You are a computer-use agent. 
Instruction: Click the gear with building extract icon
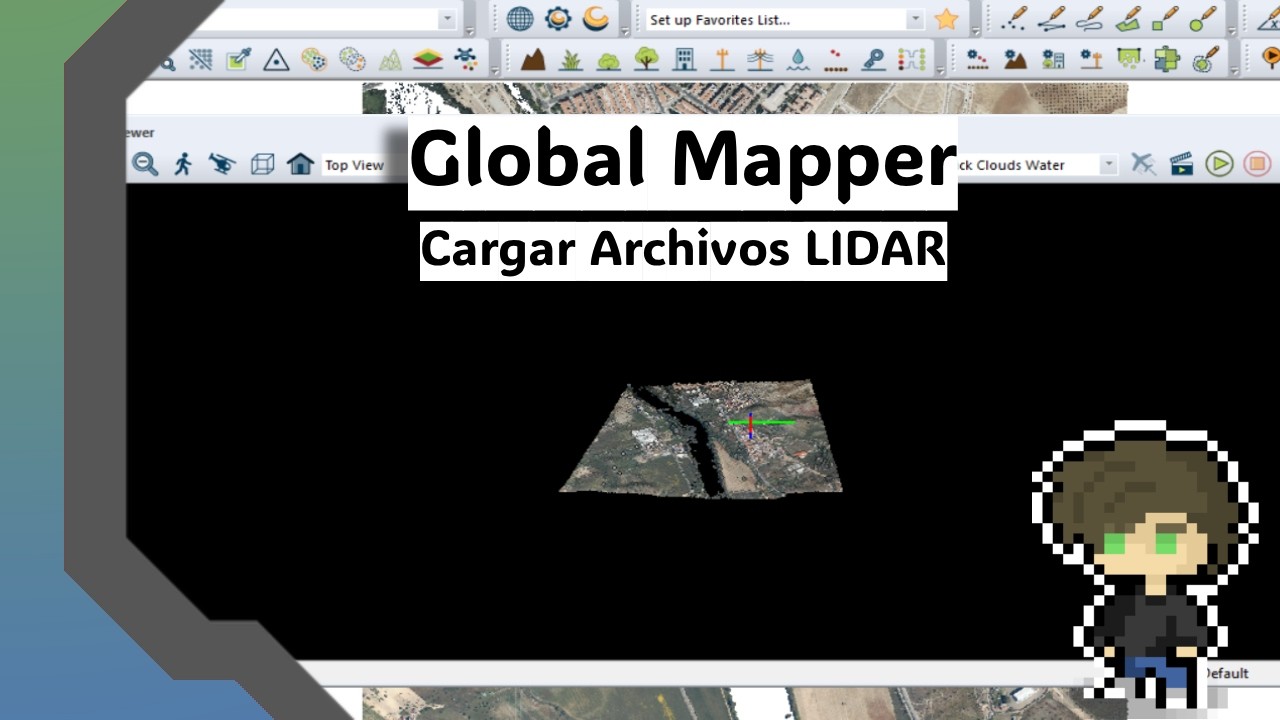point(1054,59)
